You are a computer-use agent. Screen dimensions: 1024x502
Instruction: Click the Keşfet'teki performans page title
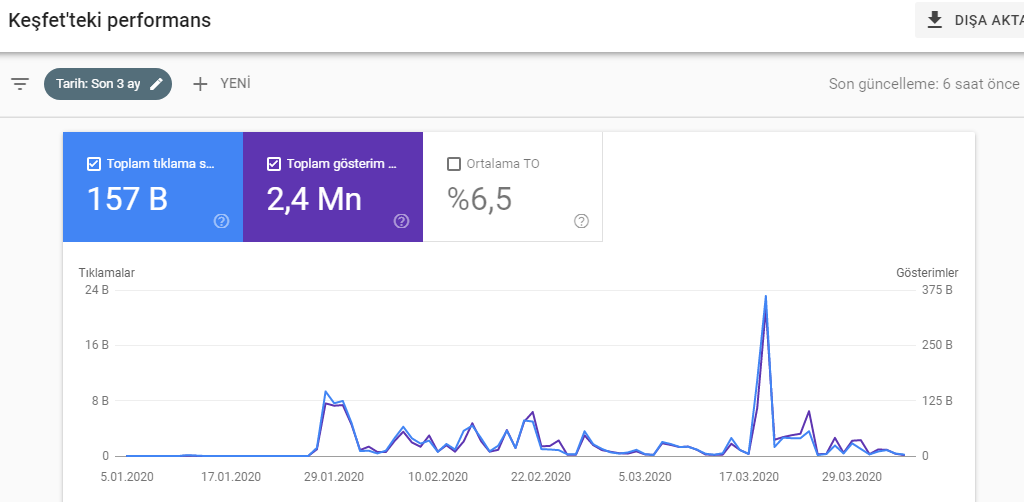tap(109, 20)
